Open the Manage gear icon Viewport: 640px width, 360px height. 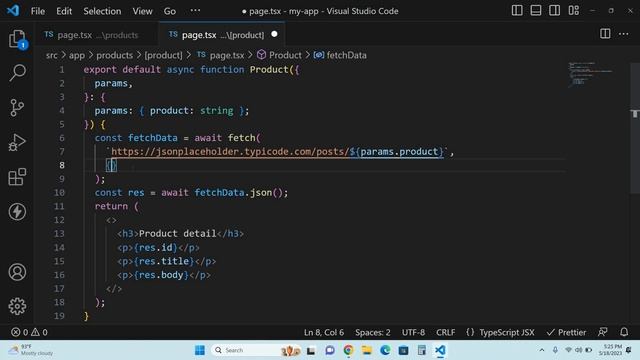pyautogui.click(x=17, y=306)
